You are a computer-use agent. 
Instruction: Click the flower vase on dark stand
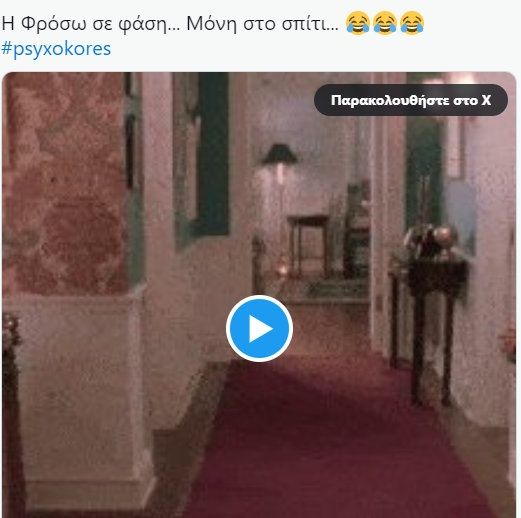point(430,240)
